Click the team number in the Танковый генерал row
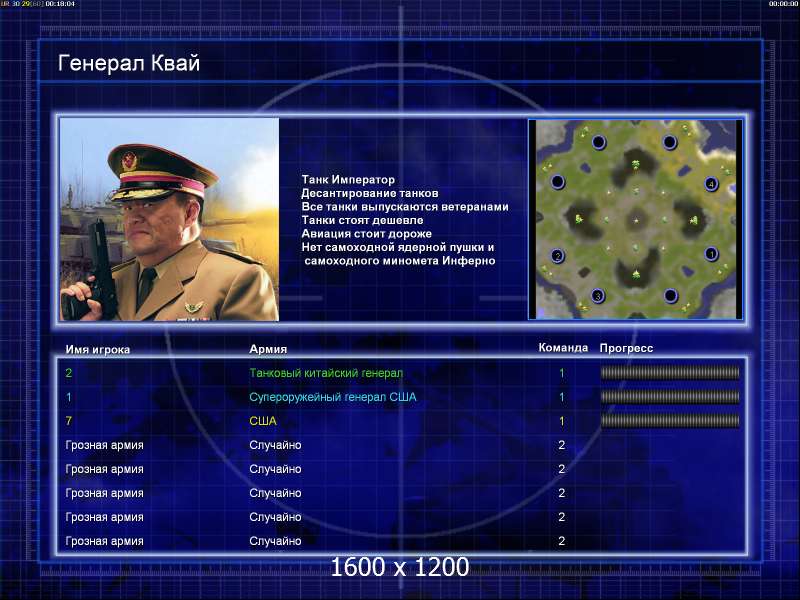800x600 pixels. (562, 373)
